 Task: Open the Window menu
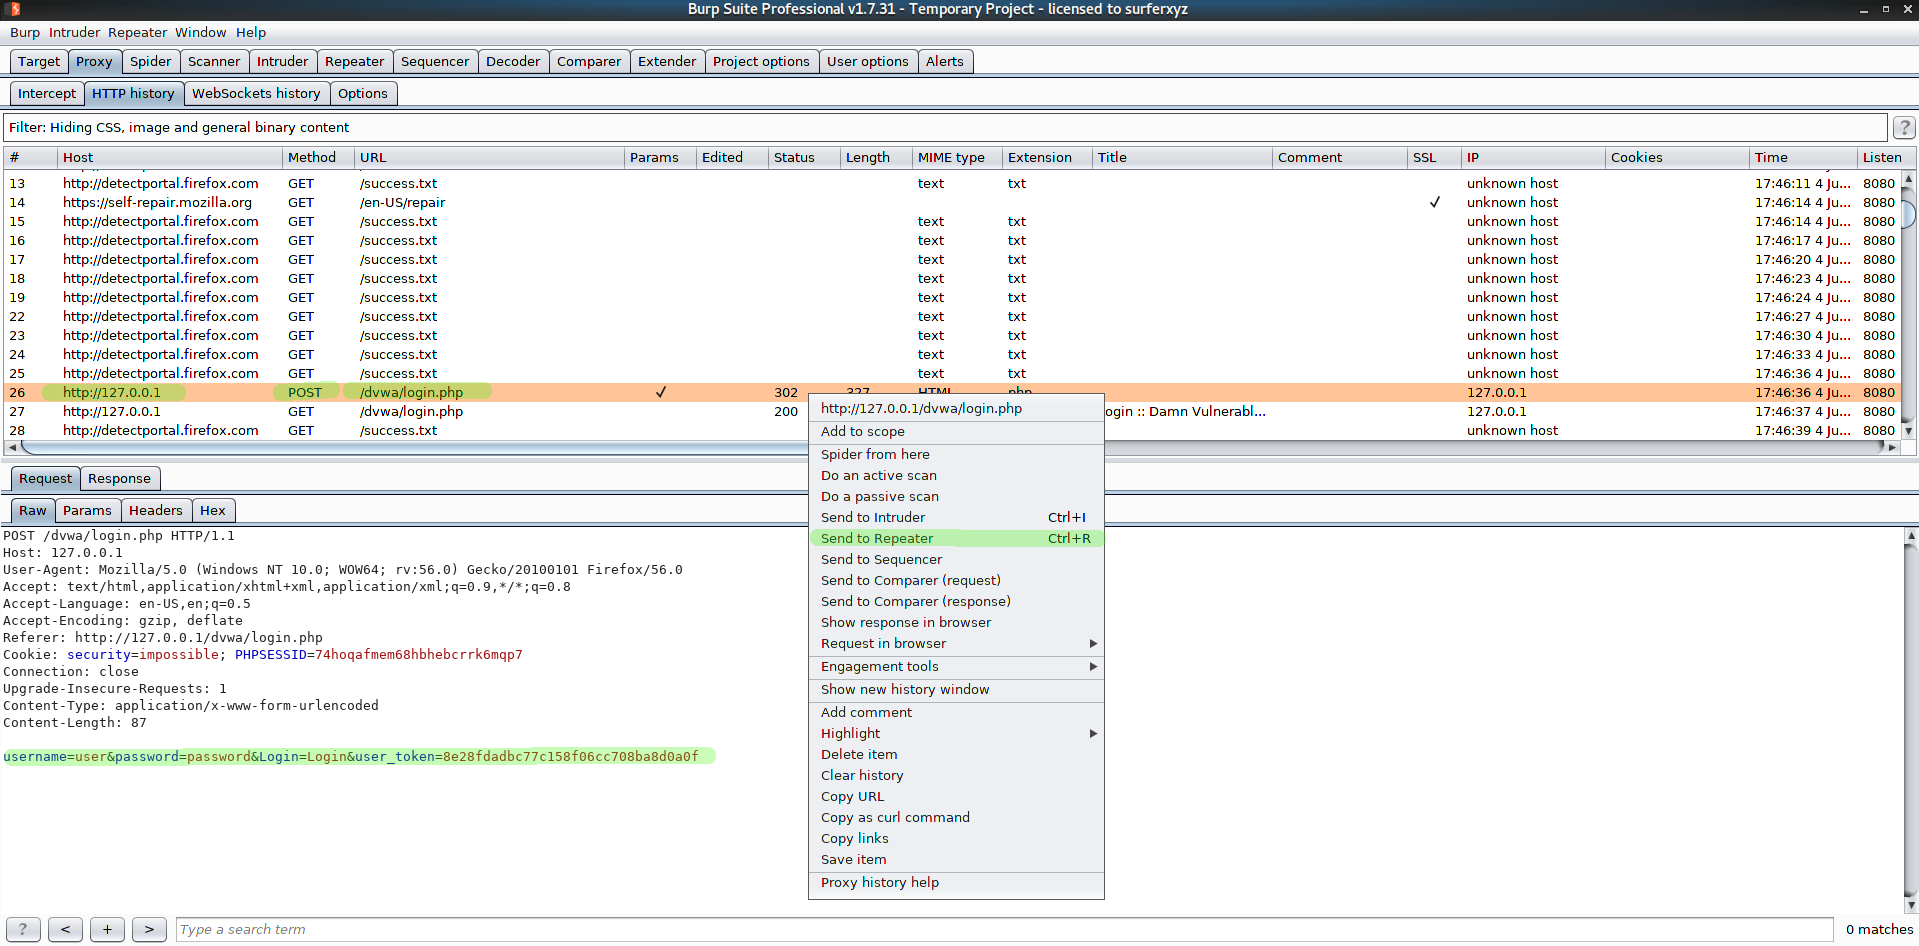point(201,32)
